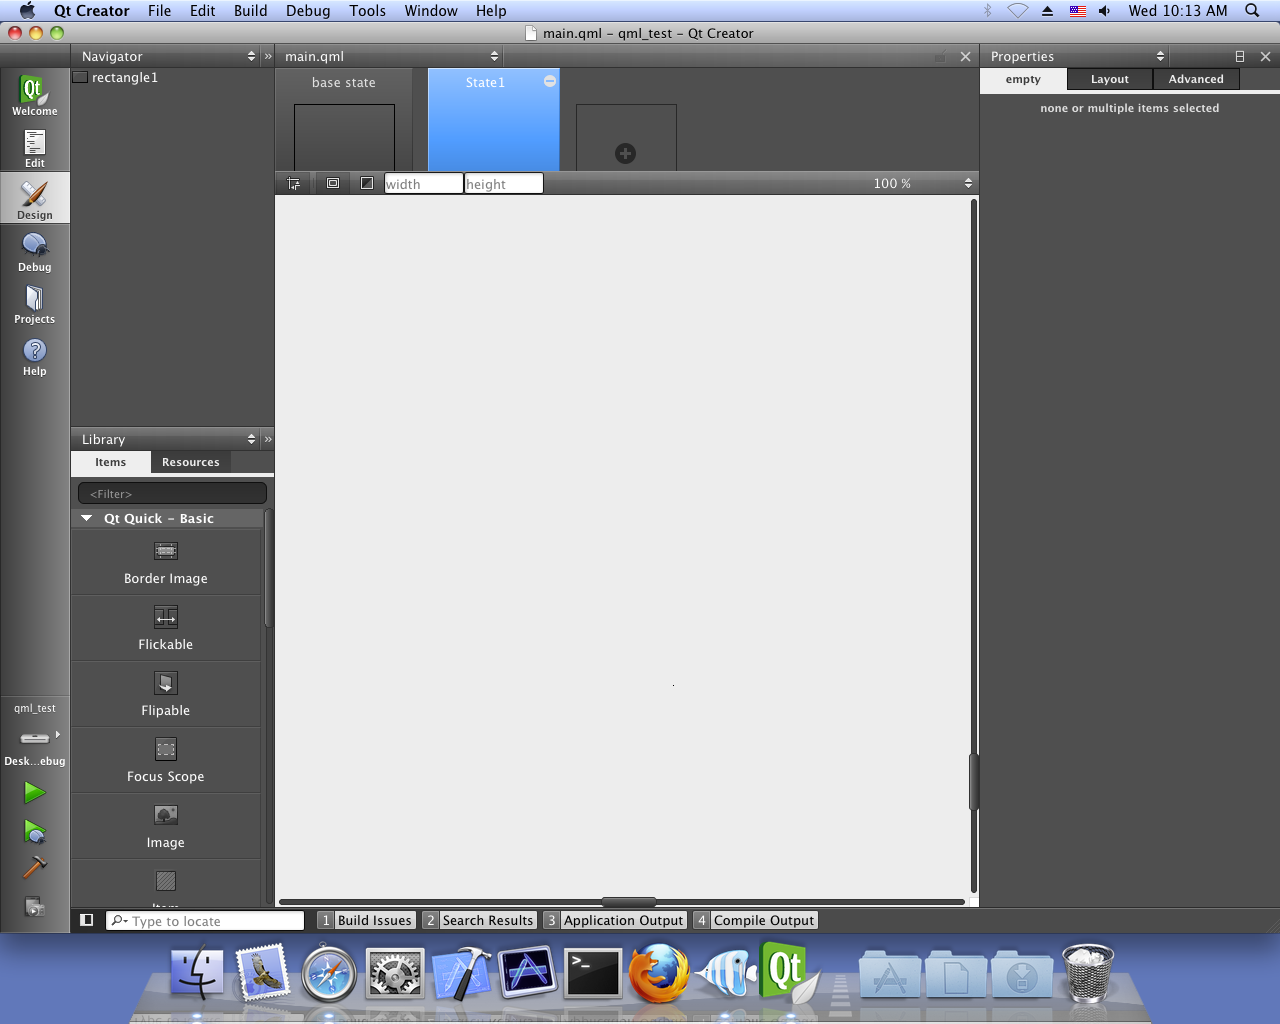
Task: Select the base state thumbnail
Action: [344, 120]
